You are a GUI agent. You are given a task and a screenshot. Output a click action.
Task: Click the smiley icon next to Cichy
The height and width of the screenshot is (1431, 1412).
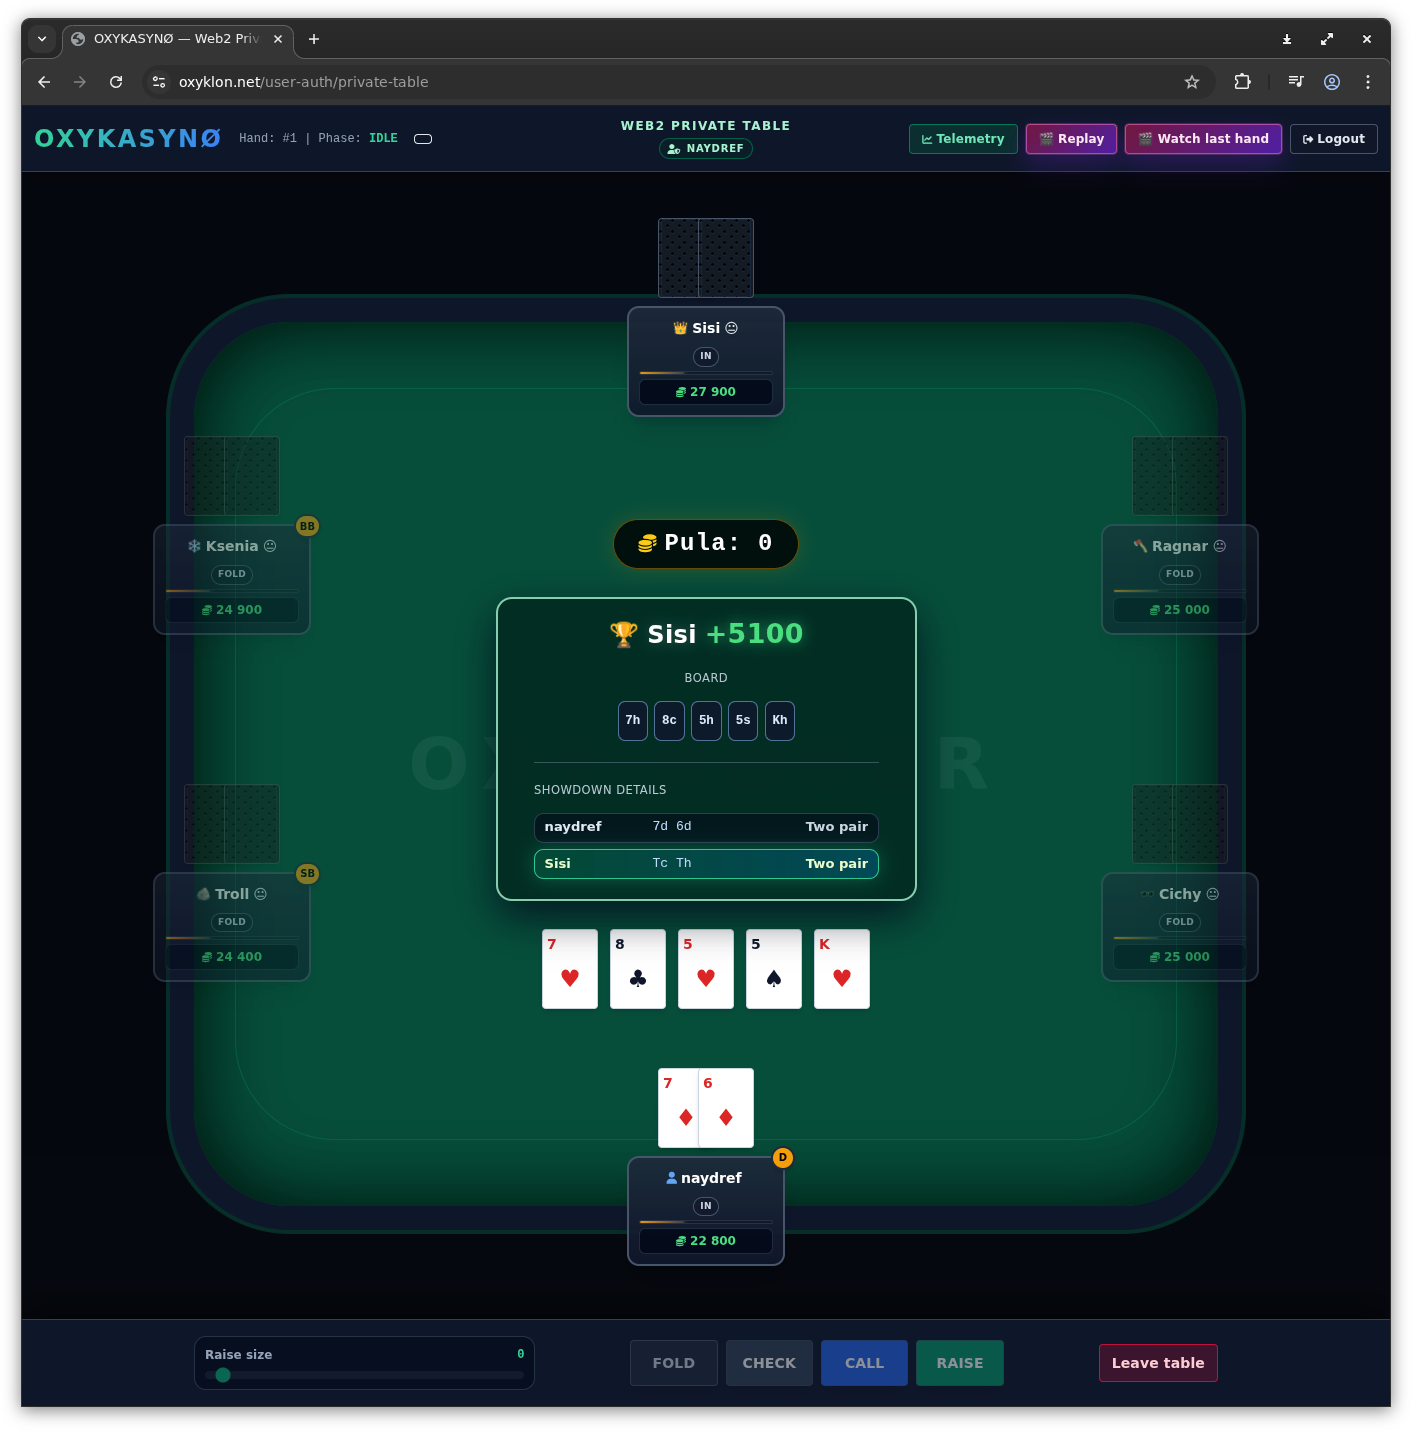tap(1213, 894)
